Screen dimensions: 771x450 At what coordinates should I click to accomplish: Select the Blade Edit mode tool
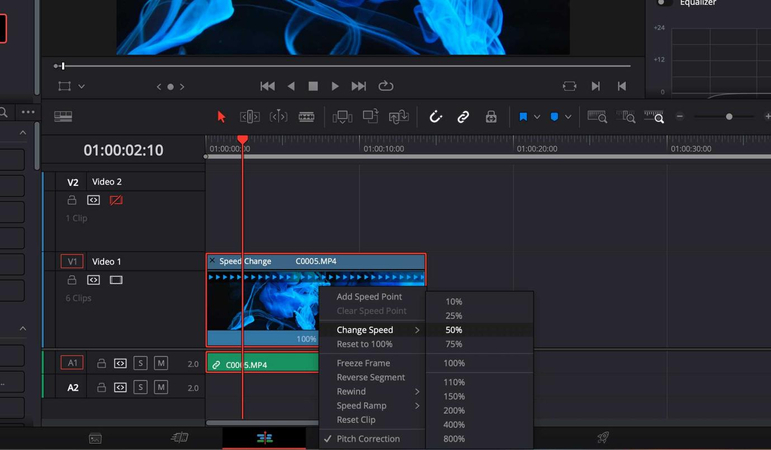(x=306, y=117)
